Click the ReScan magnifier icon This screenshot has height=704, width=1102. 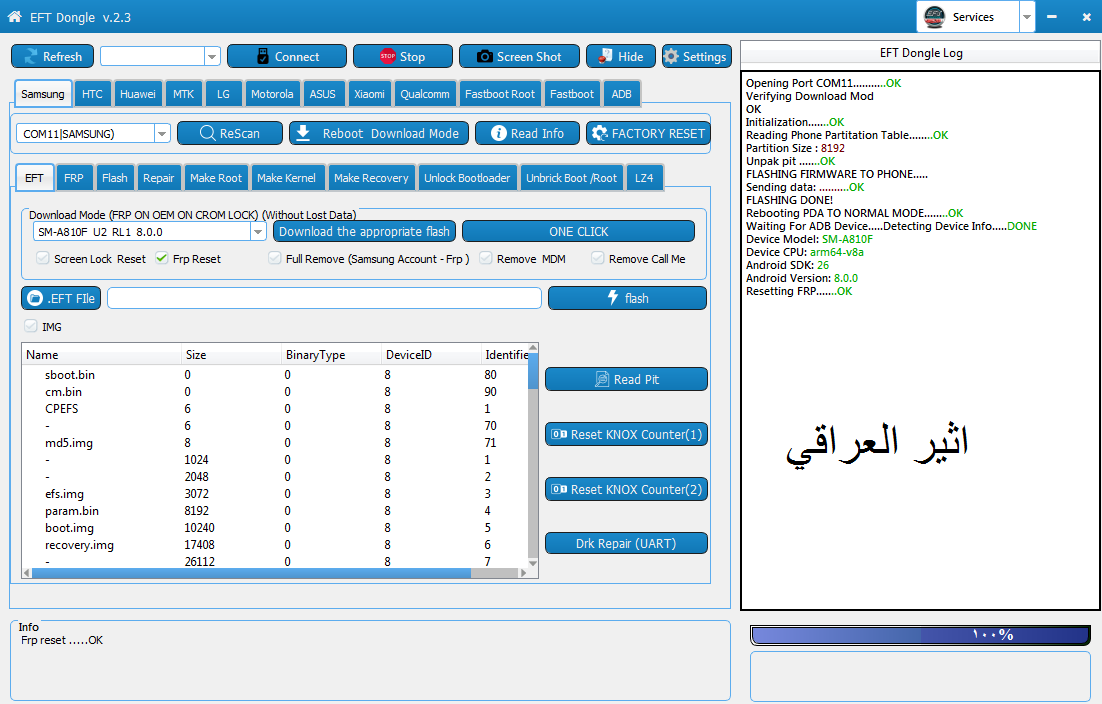pyautogui.click(x=207, y=133)
